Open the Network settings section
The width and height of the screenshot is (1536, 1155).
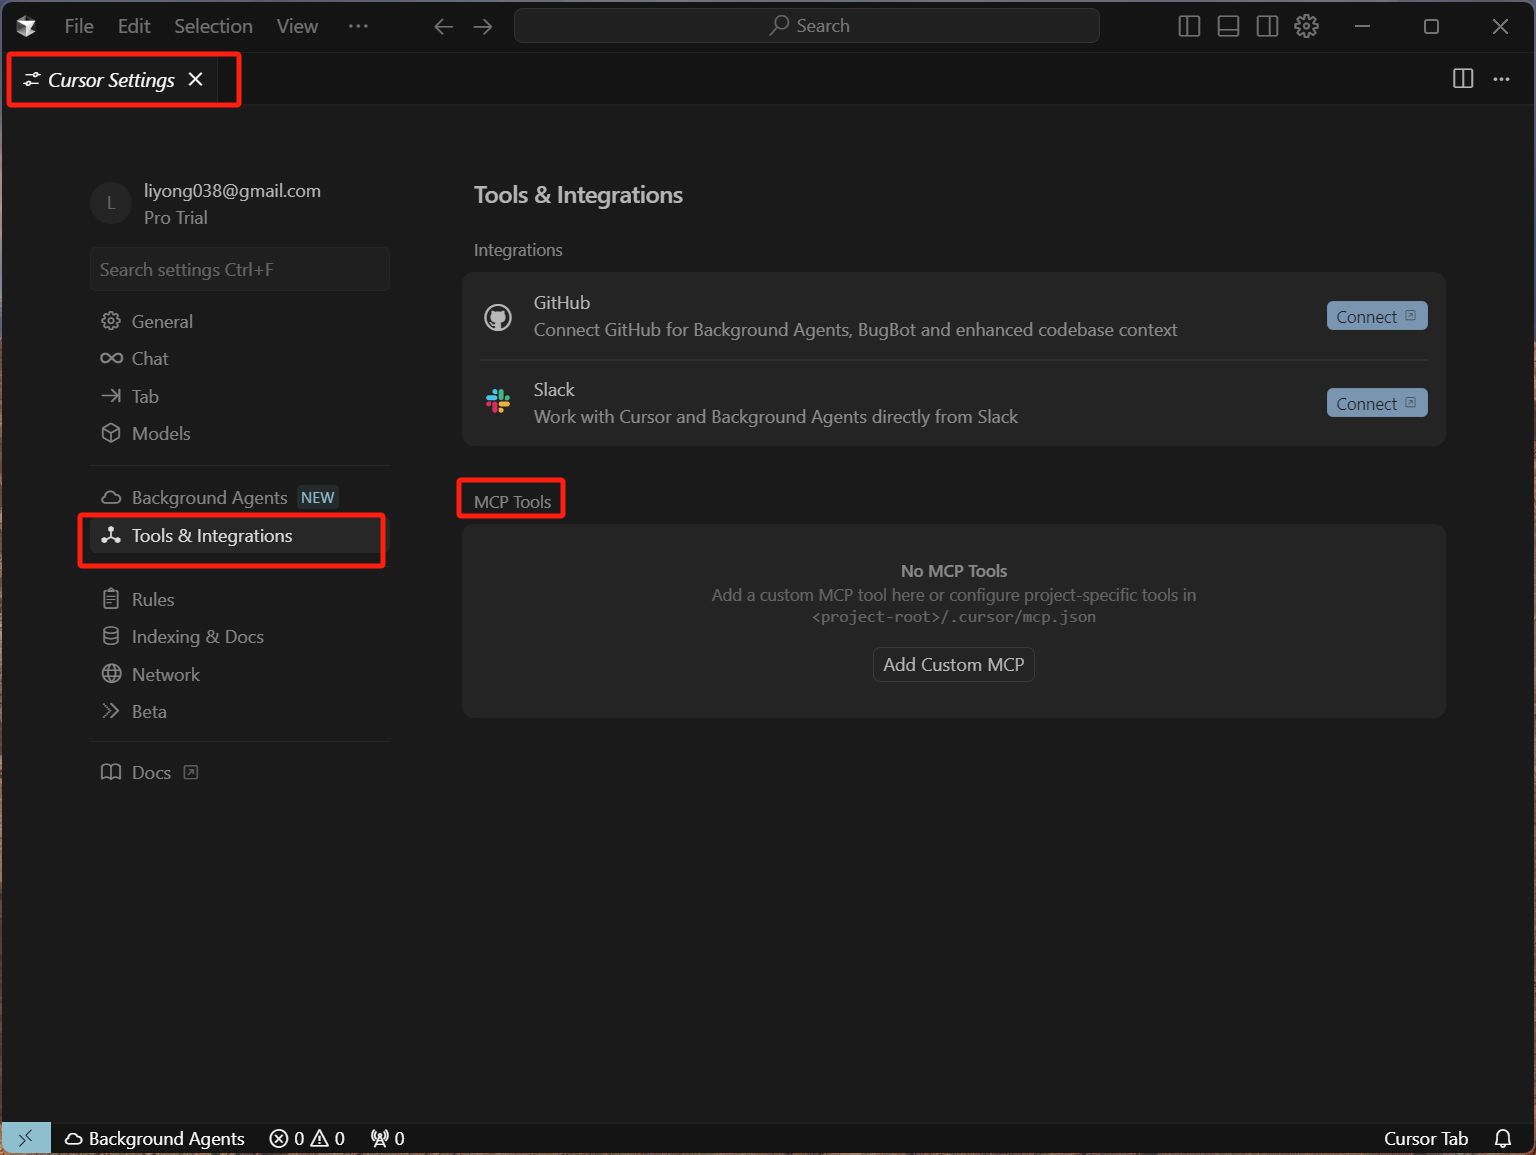coord(166,675)
